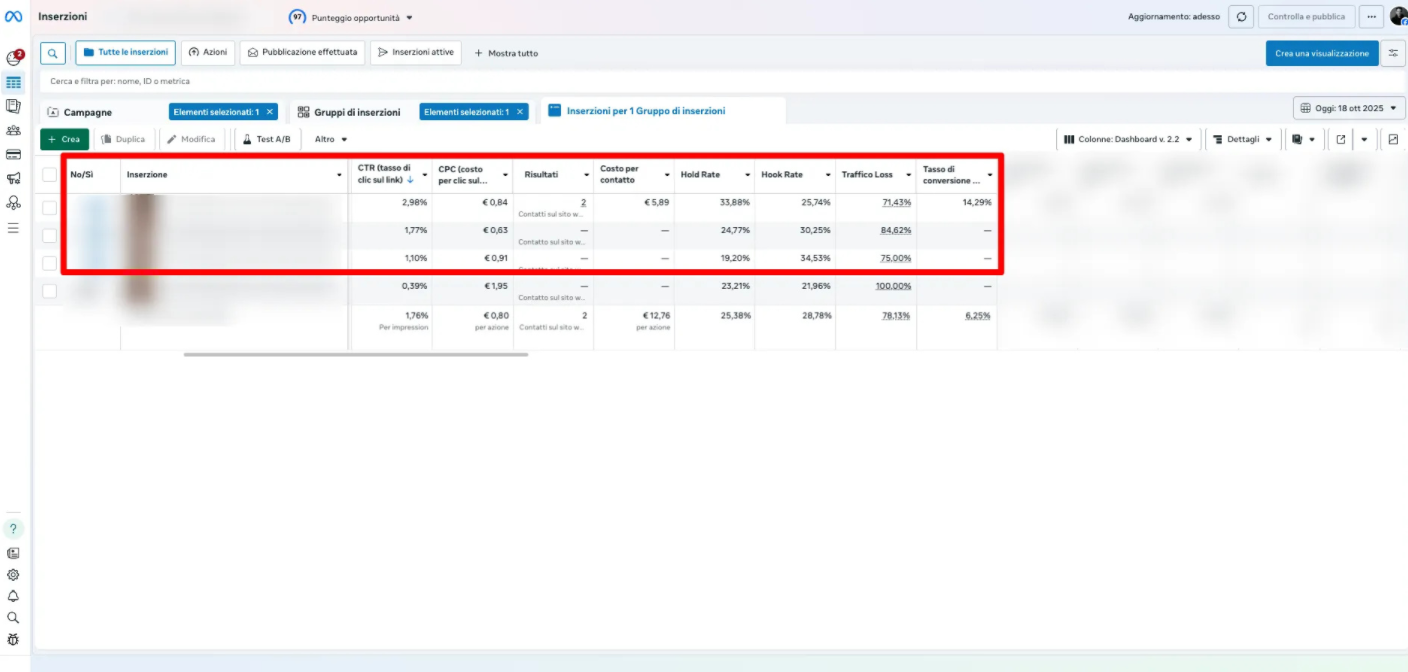Viewport: 1408px width, 672px height.
Task: Open the settings gear icon in sidebar
Action: 13,575
